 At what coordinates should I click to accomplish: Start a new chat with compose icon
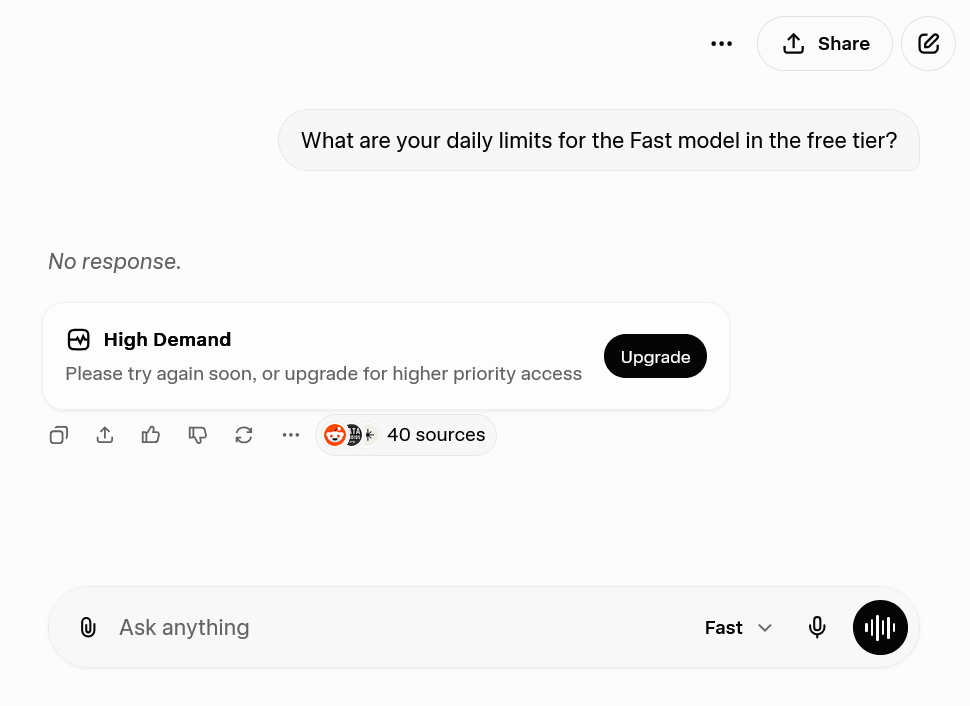pyautogui.click(x=928, y=44)
